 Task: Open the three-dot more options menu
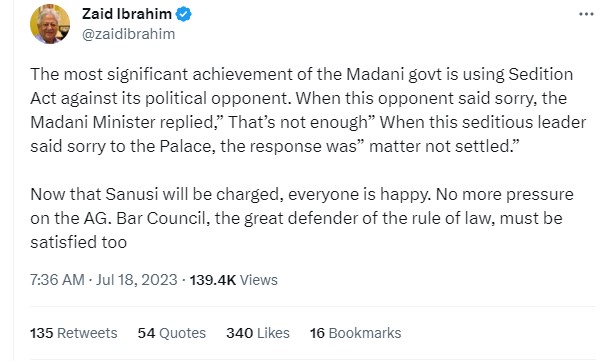586,14
